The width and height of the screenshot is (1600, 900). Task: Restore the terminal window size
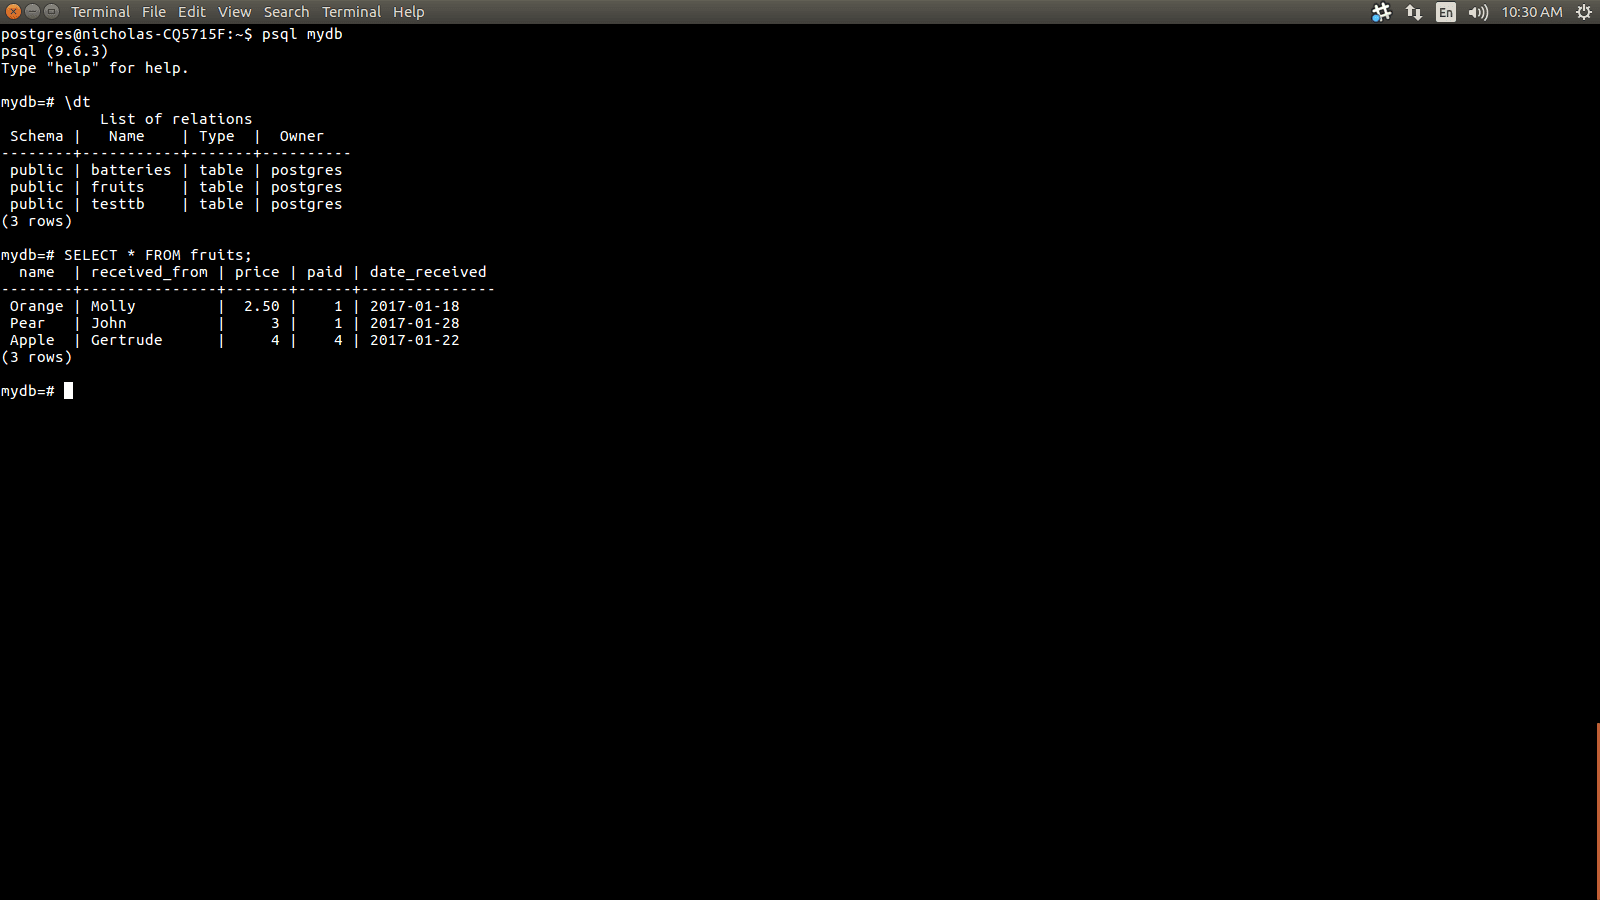pos(51,12)
